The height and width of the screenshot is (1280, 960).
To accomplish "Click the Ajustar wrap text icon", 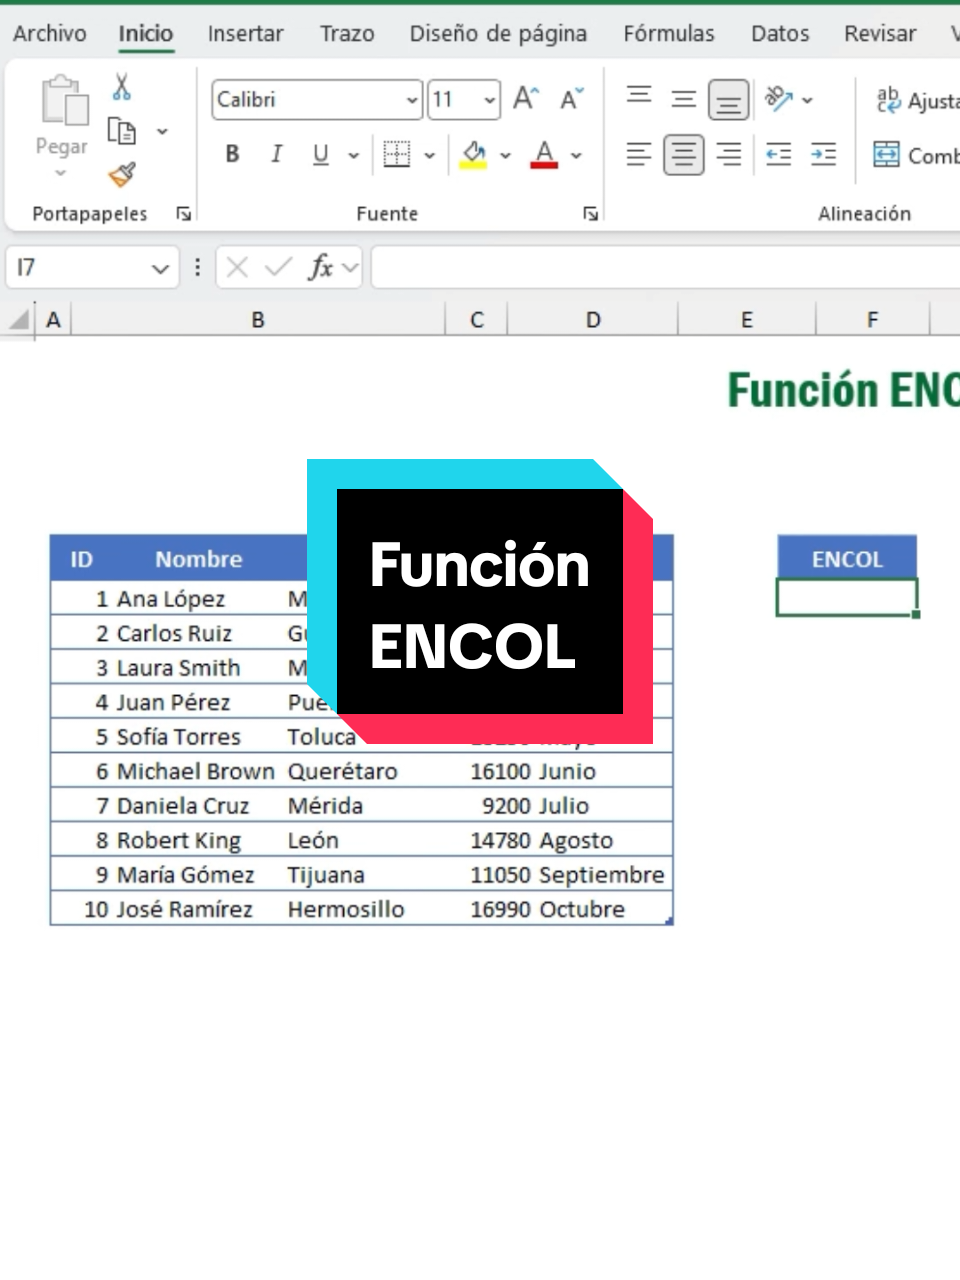I will coord(888,99).
